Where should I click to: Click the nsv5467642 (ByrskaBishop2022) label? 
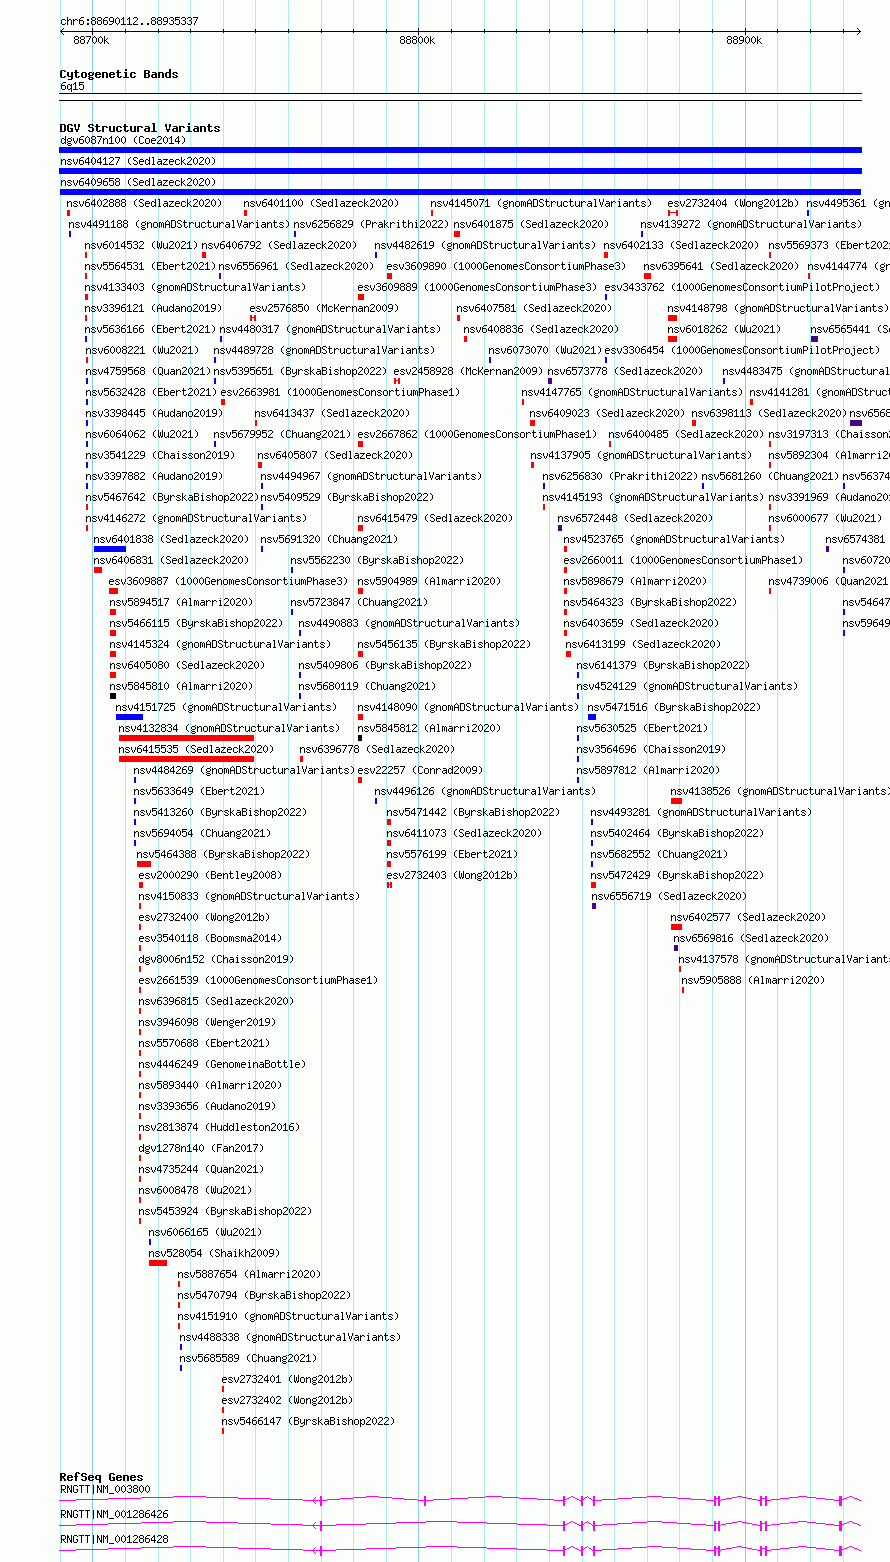(171, 497)
